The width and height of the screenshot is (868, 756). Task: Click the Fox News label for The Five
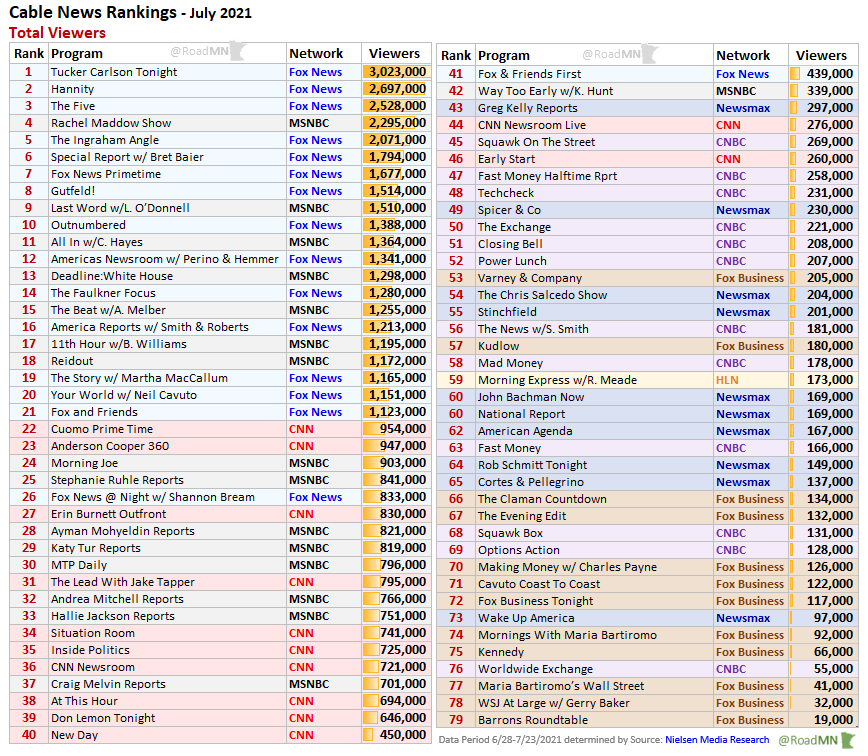315,106
